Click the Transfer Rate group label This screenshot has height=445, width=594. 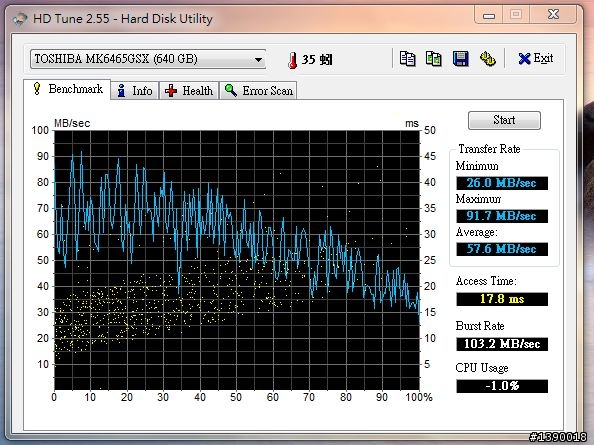489,149
